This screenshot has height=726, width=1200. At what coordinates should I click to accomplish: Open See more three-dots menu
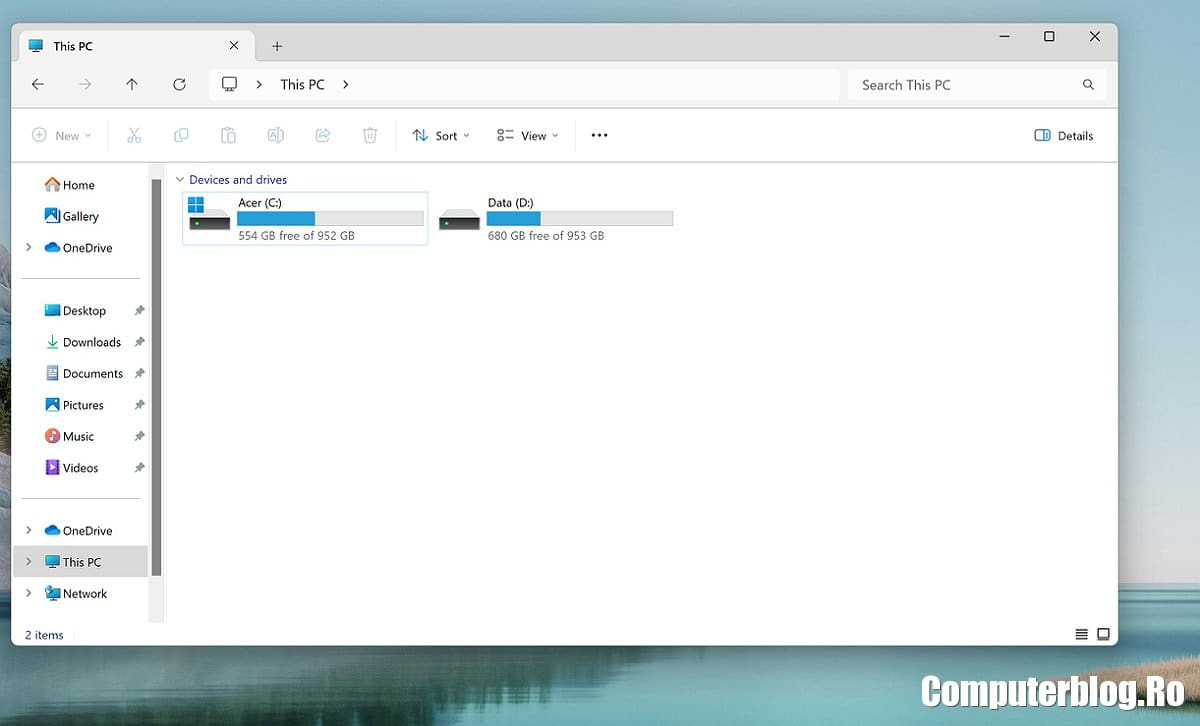tap(599, 136)
